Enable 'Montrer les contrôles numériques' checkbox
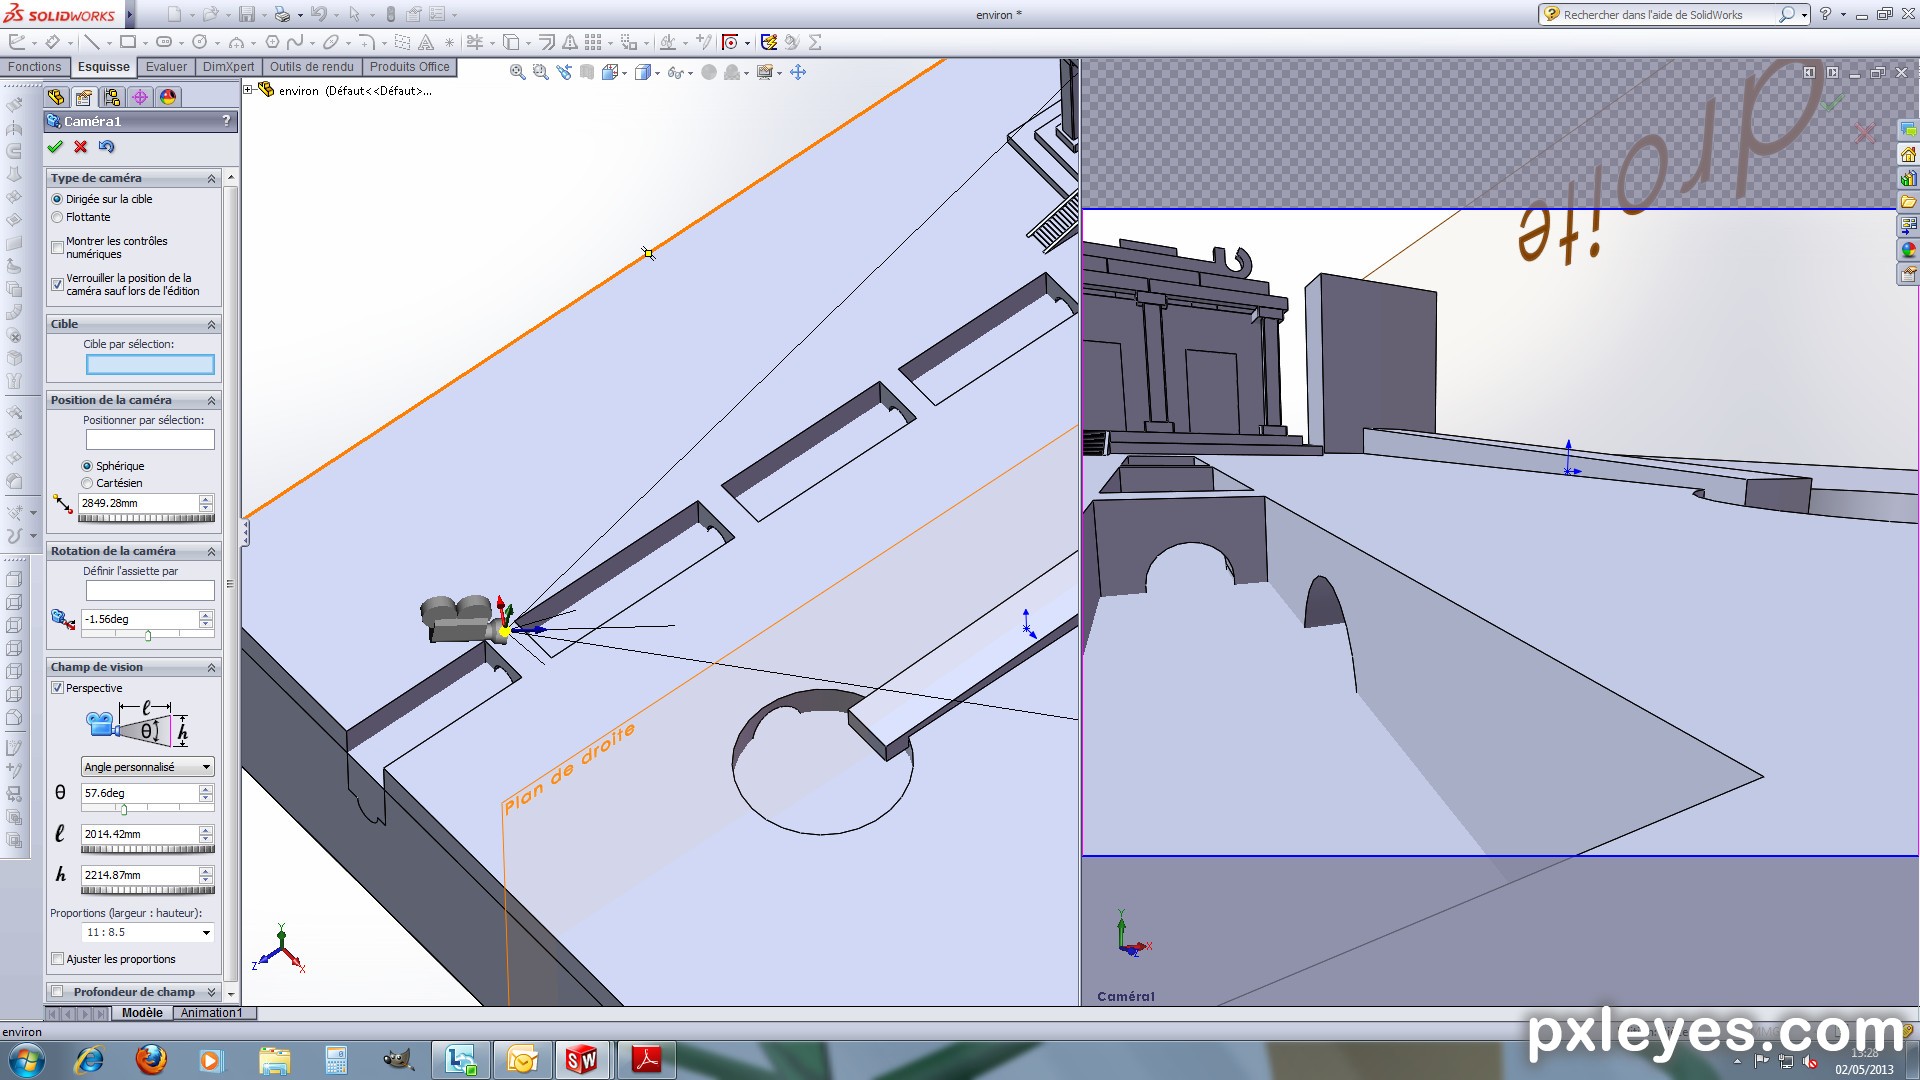 [57, 247]
